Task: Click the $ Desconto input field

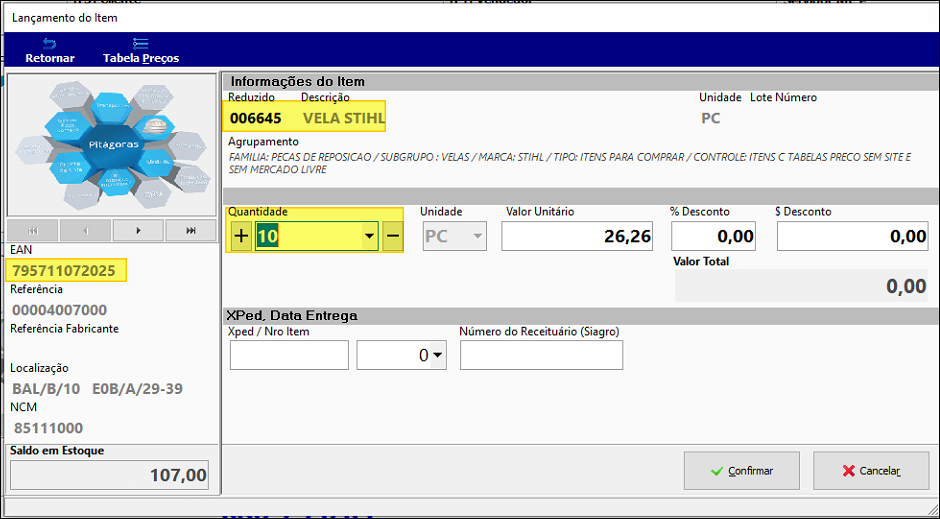Action: (852, 236)
